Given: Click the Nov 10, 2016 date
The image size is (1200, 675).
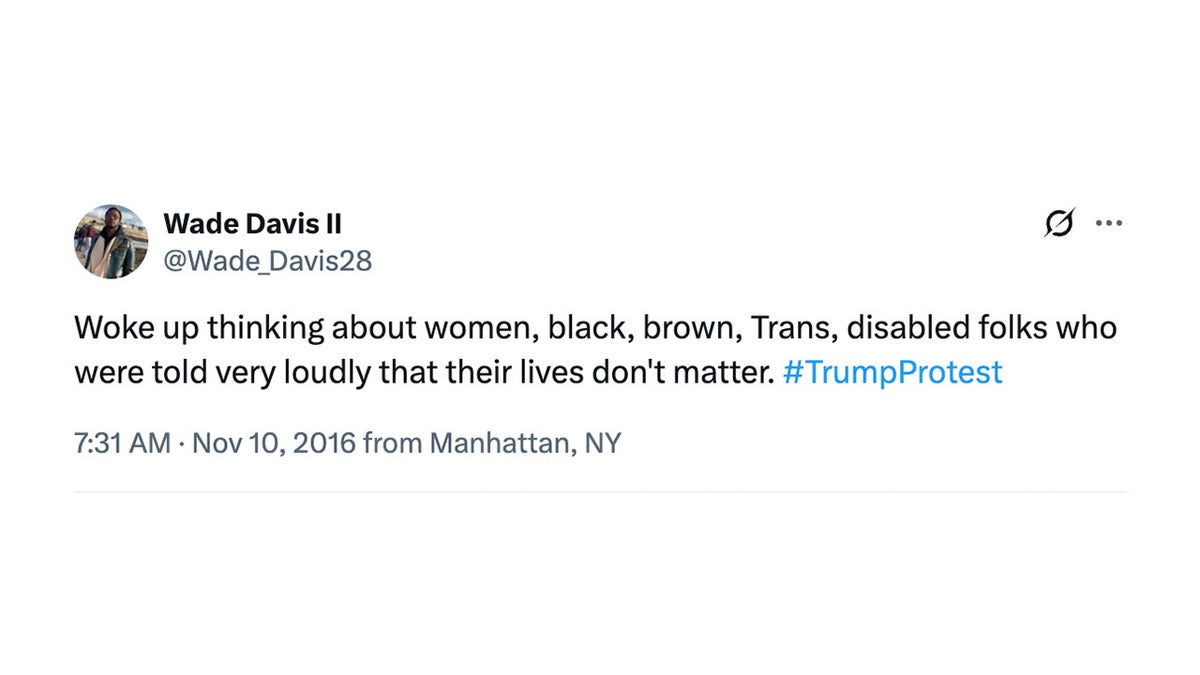Looking at the screenshot, I should coord(273,442).
